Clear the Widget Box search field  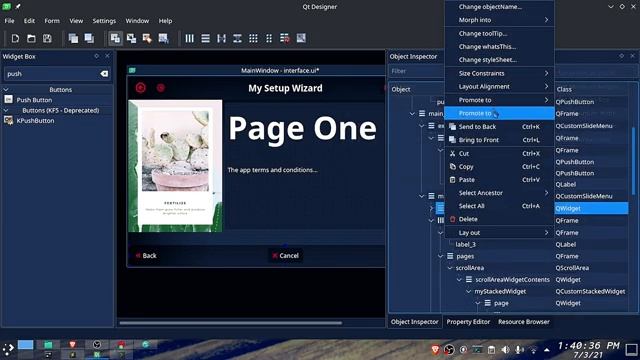(x=104, y=73)
